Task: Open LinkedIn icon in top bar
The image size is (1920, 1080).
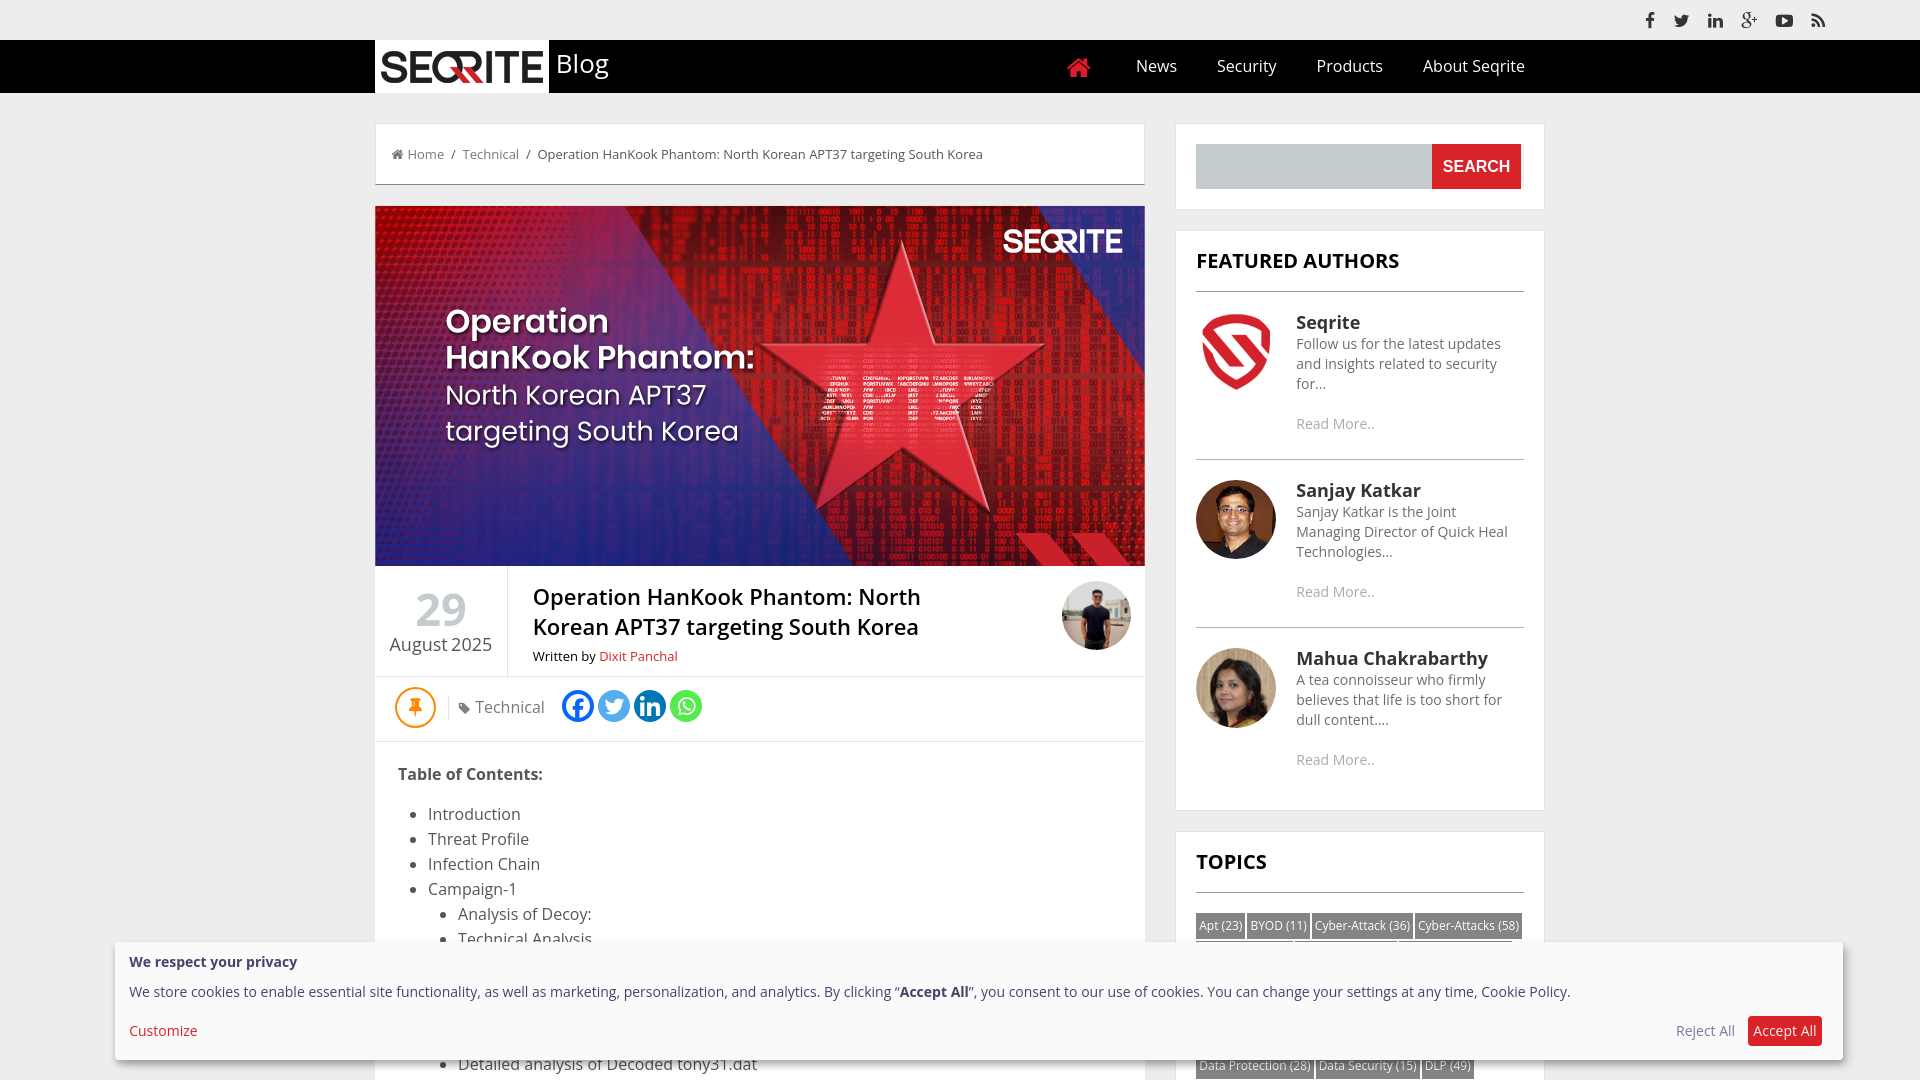Action: [1715, 21]
